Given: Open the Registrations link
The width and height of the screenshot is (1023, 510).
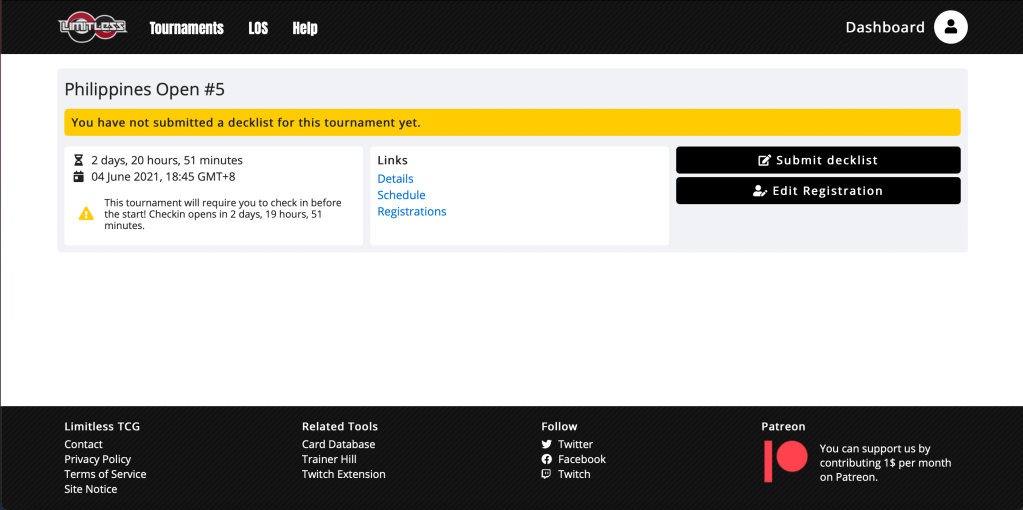Looking at the screenshot, I should click(x=411, y=212).
